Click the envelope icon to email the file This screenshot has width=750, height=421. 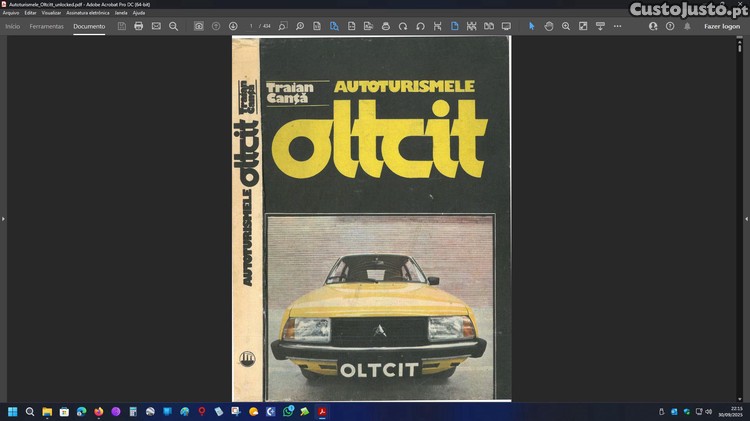156,26
